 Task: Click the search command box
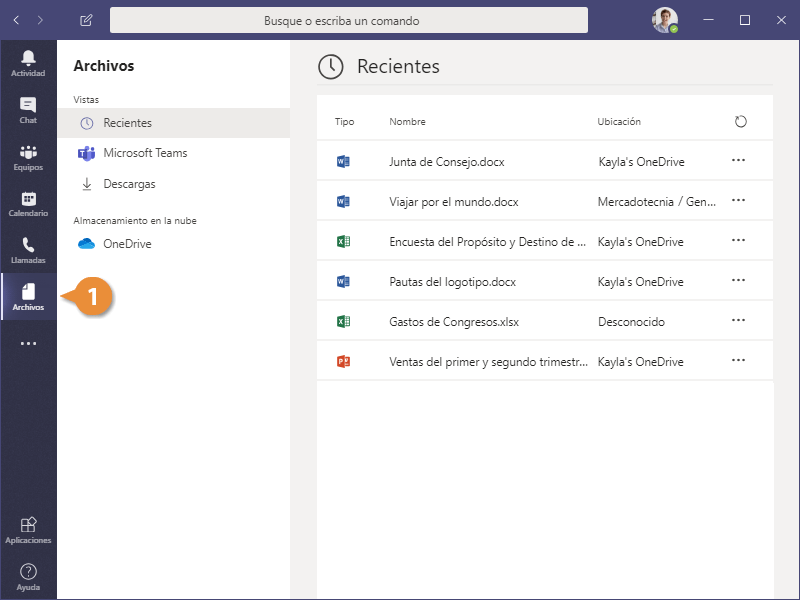[348, 20]
